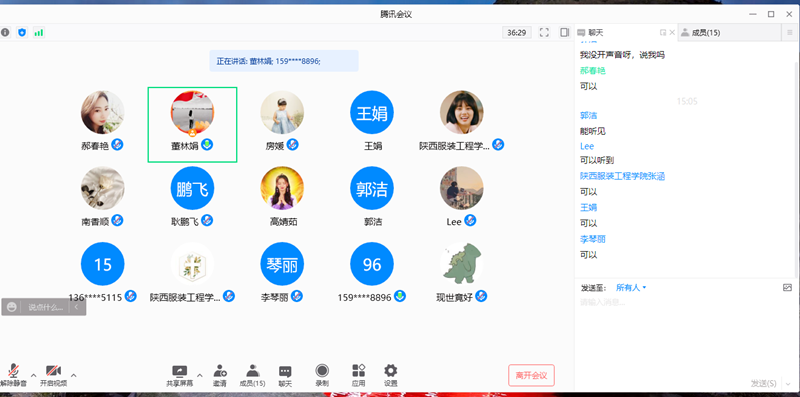Open the 所有人 recipient dropdown

[x=631, y=288]
